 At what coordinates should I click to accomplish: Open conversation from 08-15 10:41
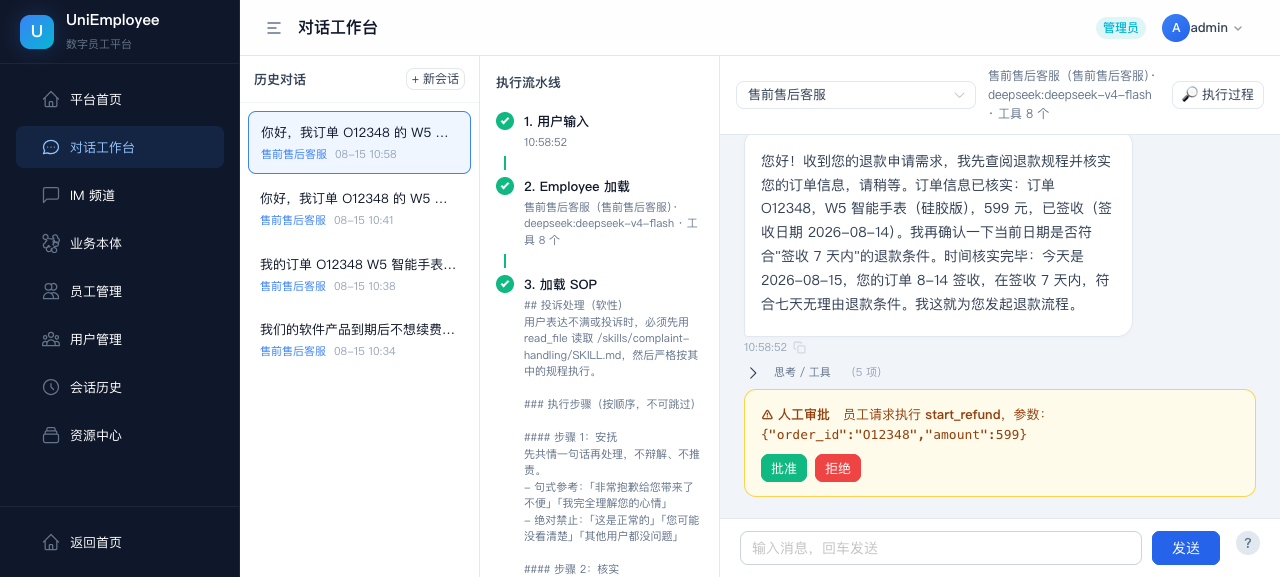(359, 208)
